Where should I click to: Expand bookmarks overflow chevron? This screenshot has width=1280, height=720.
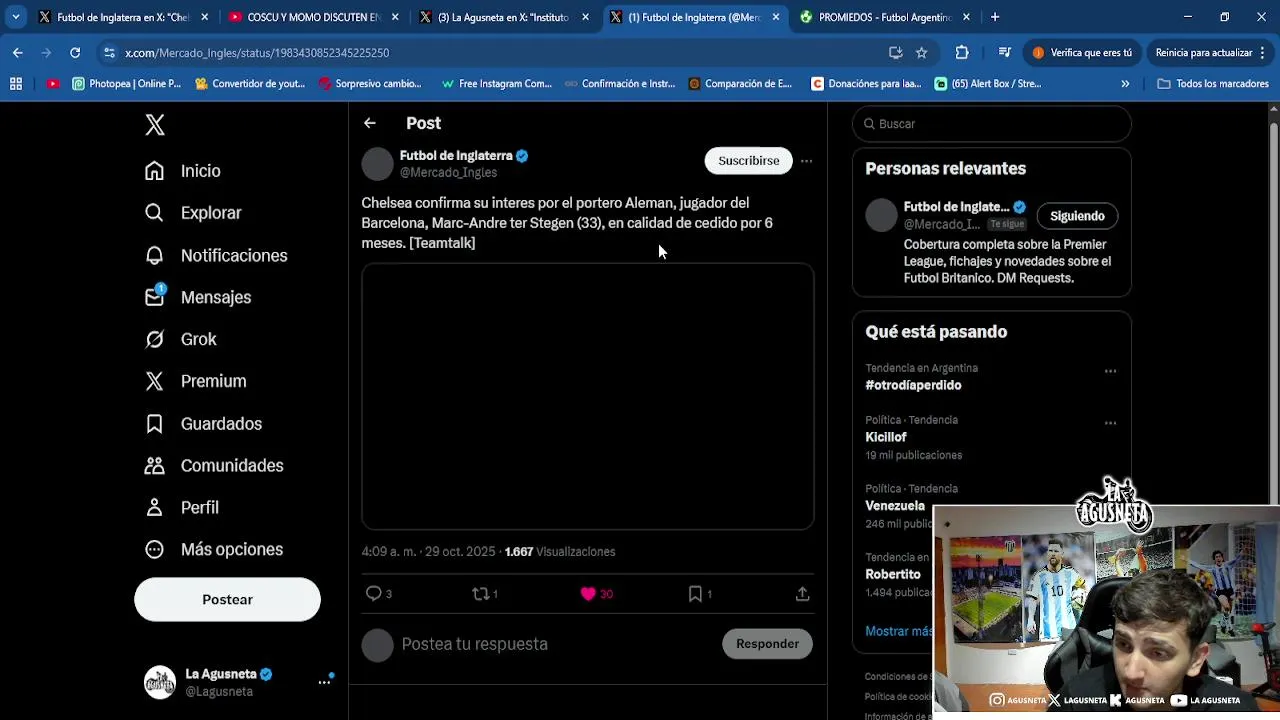[1125, 84]
